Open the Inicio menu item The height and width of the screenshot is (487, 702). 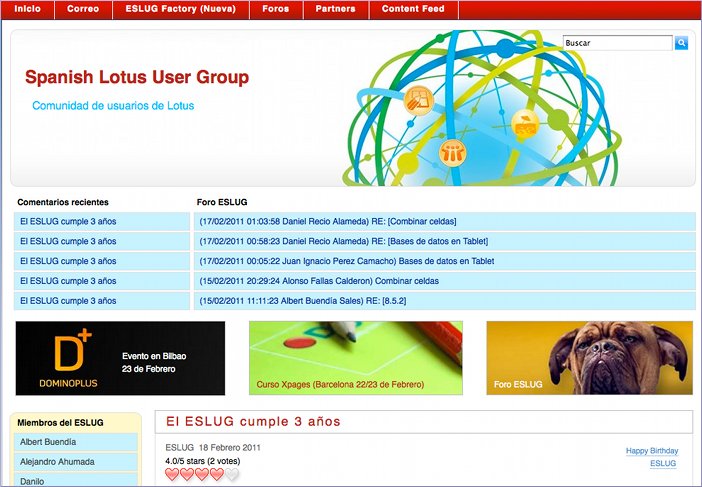(27, 9)
